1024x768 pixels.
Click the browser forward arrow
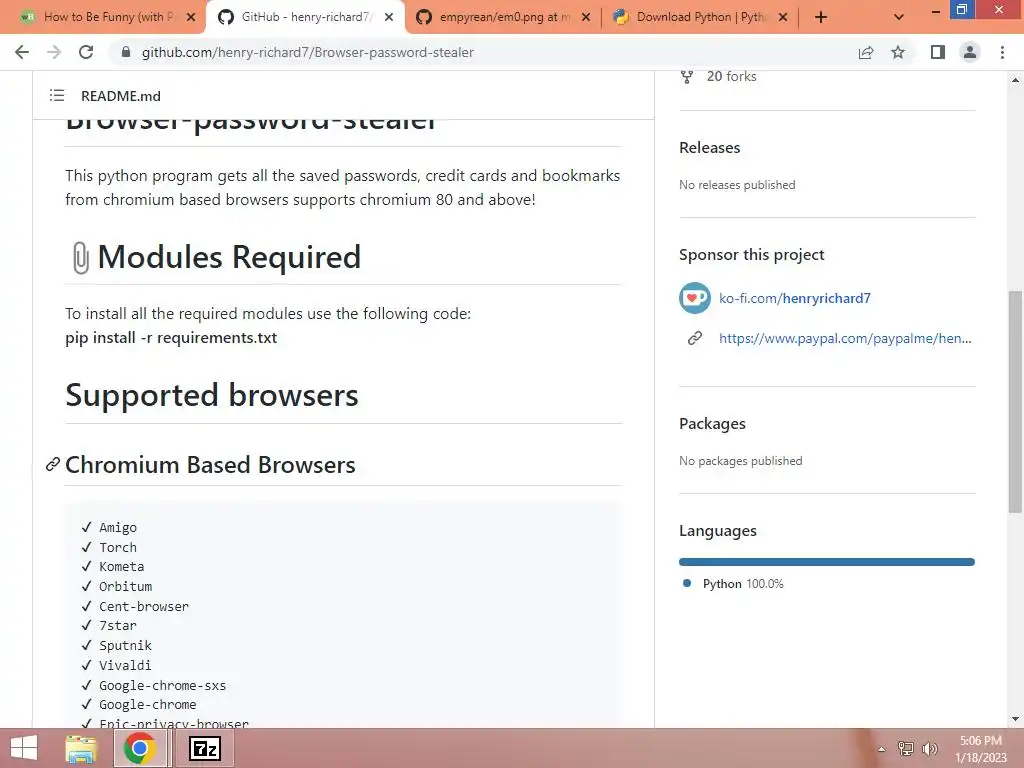(54, 52)
